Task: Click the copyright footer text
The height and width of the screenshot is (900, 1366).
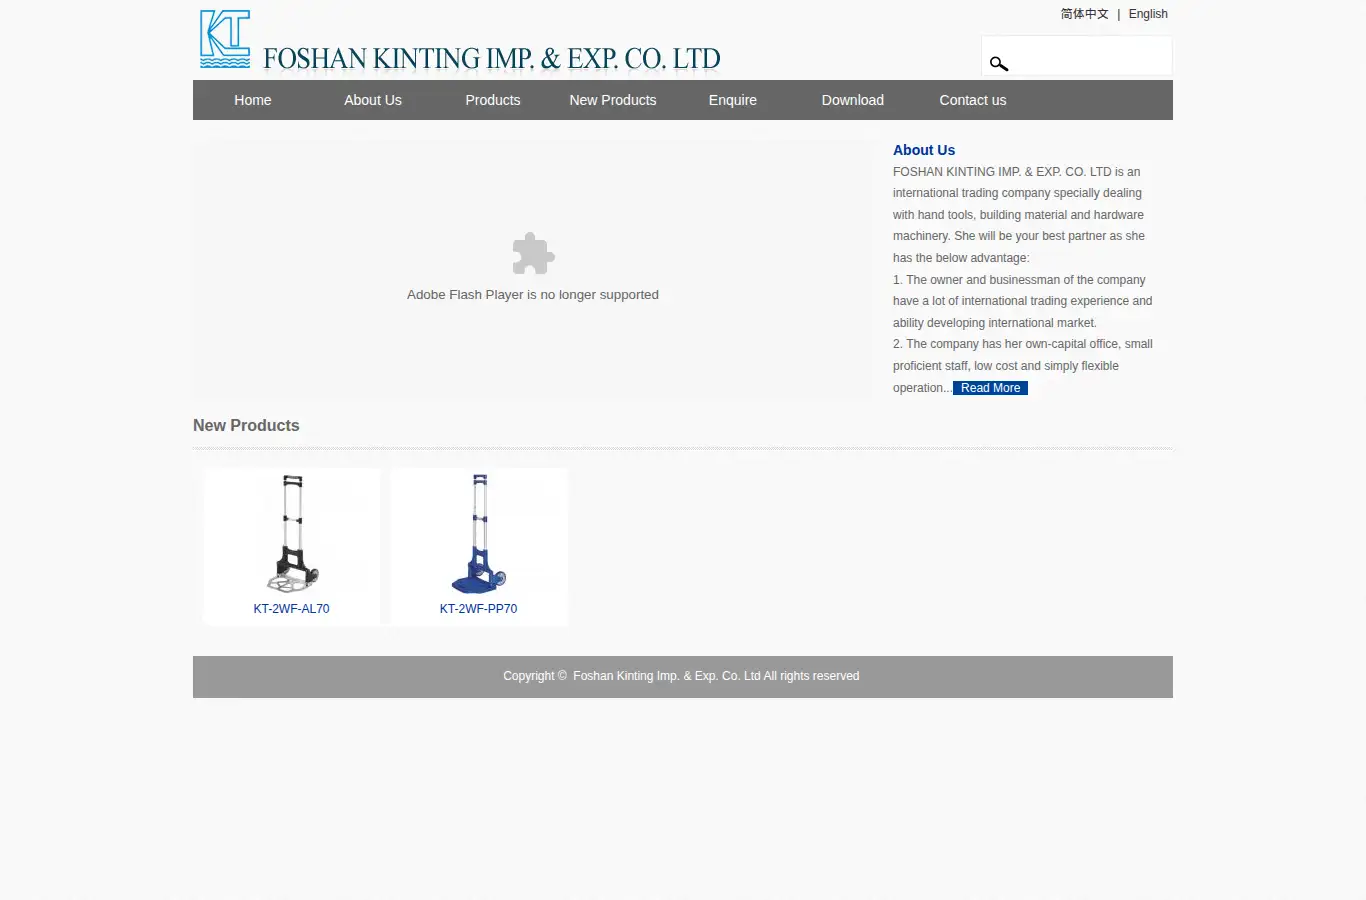Action: pos(681,676)
